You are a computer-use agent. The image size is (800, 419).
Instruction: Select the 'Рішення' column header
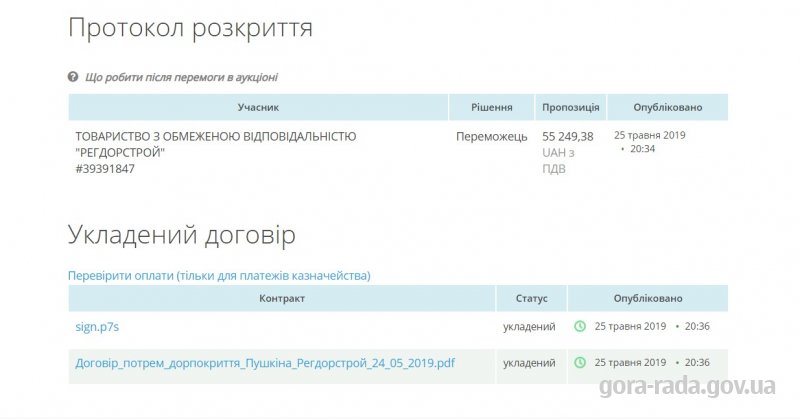click(x=491, y=107)
